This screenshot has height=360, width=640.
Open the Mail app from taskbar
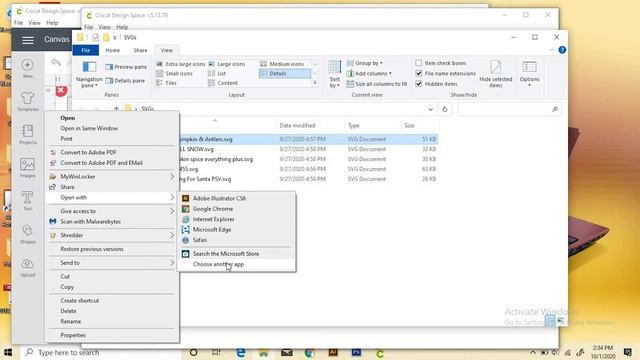pos(287,352)
